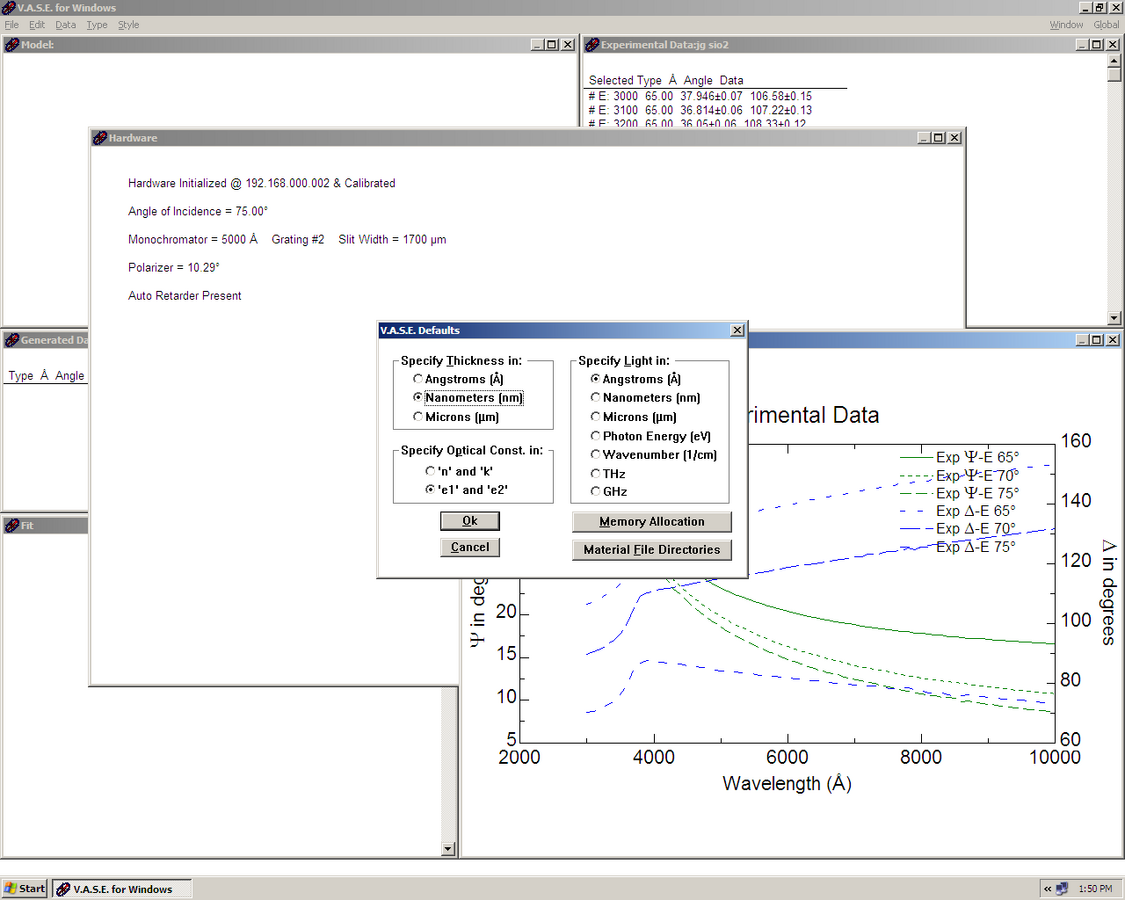Choose 'n' and 'k' optical constants

click(x=430, y=472)
